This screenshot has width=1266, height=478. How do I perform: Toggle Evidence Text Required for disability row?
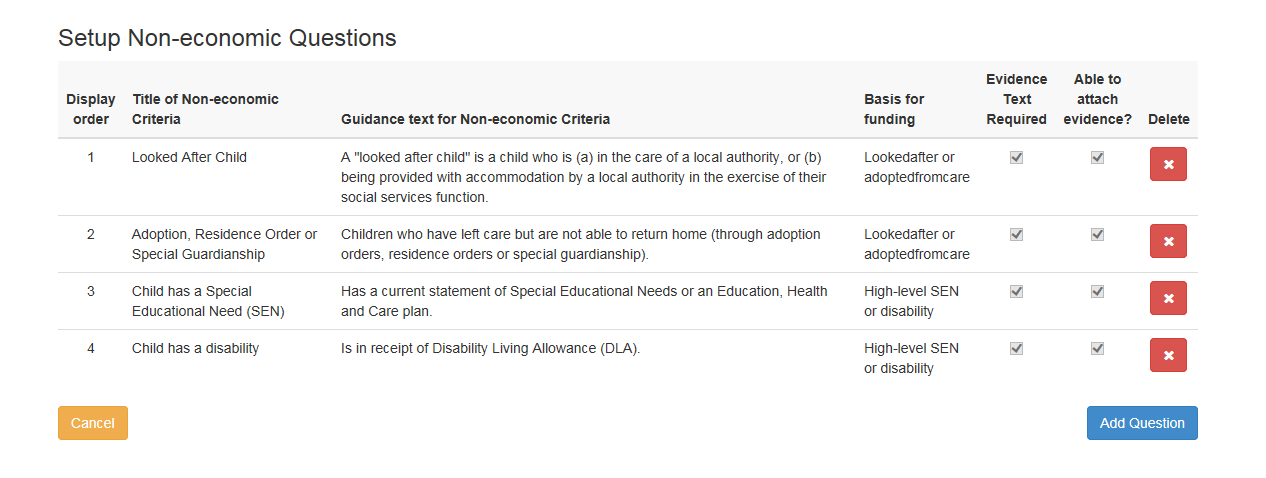coord(1016,348)
